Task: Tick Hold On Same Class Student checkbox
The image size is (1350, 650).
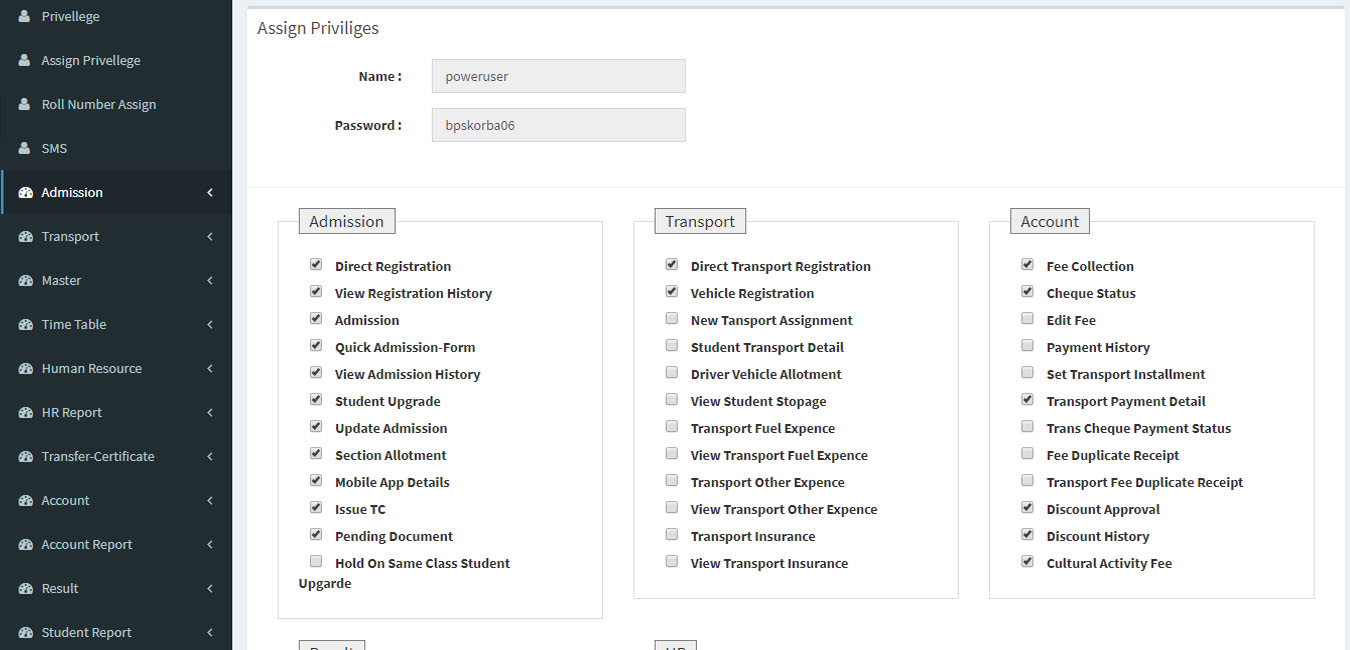Action: [316, 562]
